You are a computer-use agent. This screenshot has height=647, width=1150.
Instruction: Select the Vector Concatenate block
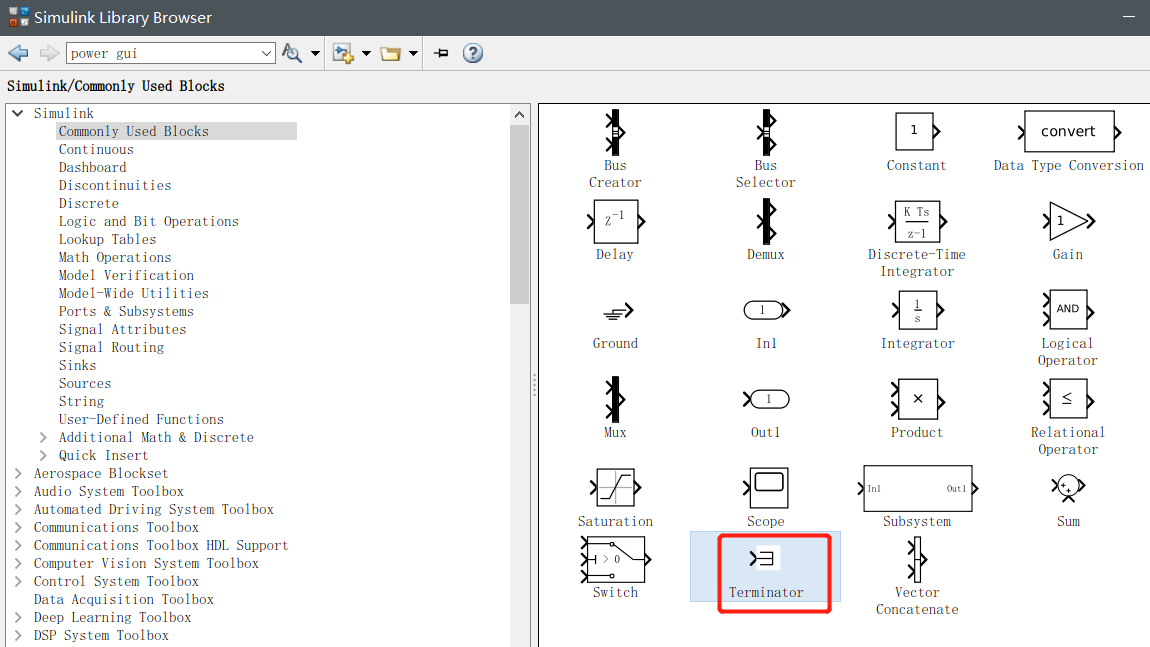pyautogui.click(x=917, y=560)
